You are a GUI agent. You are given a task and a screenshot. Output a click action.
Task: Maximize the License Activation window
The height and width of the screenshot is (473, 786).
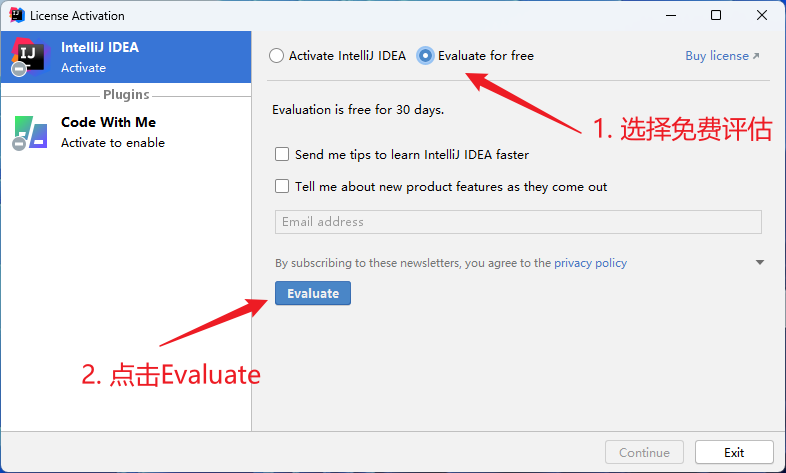point(716,16)
